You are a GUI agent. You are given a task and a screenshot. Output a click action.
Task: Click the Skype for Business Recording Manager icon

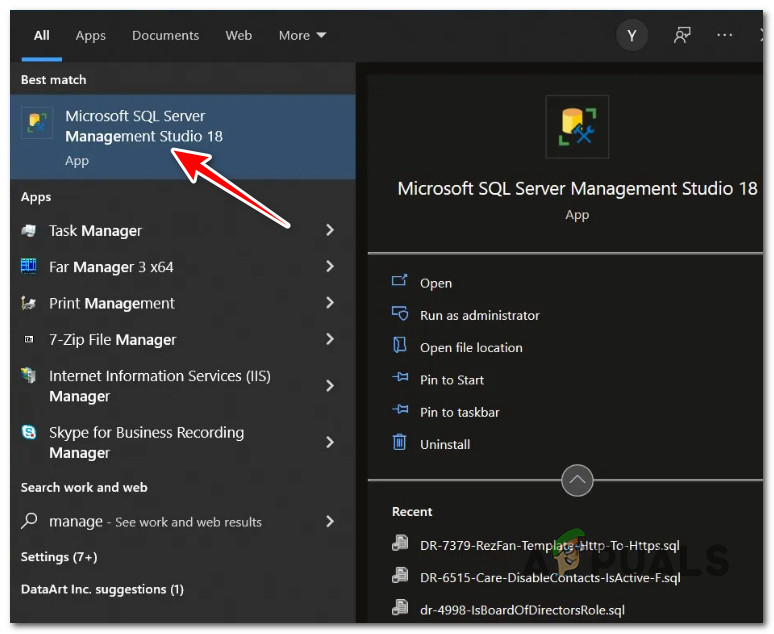29,433
